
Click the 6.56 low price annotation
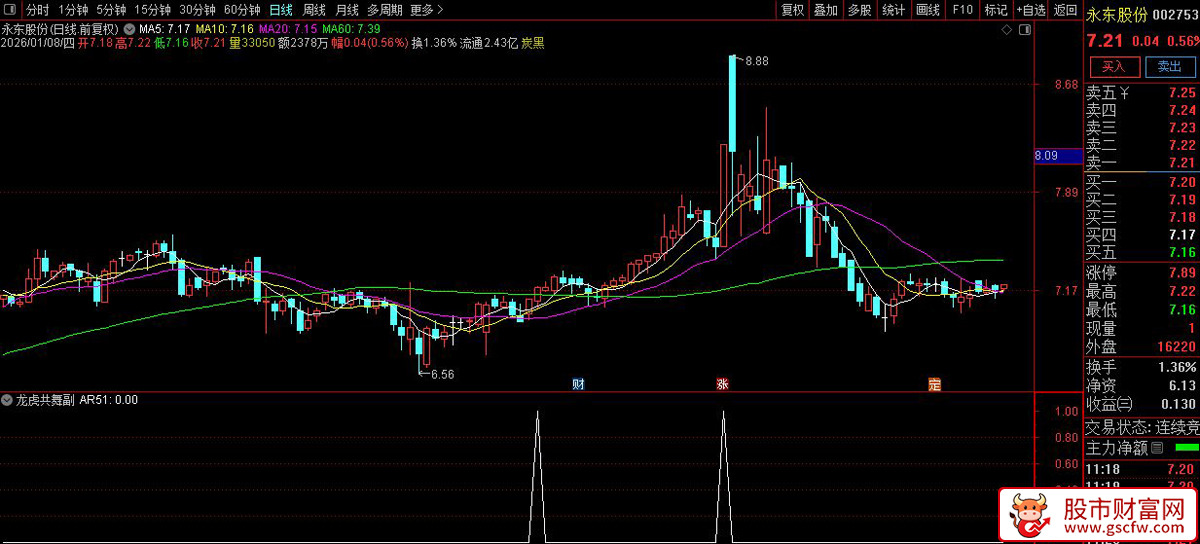(441, 375)
